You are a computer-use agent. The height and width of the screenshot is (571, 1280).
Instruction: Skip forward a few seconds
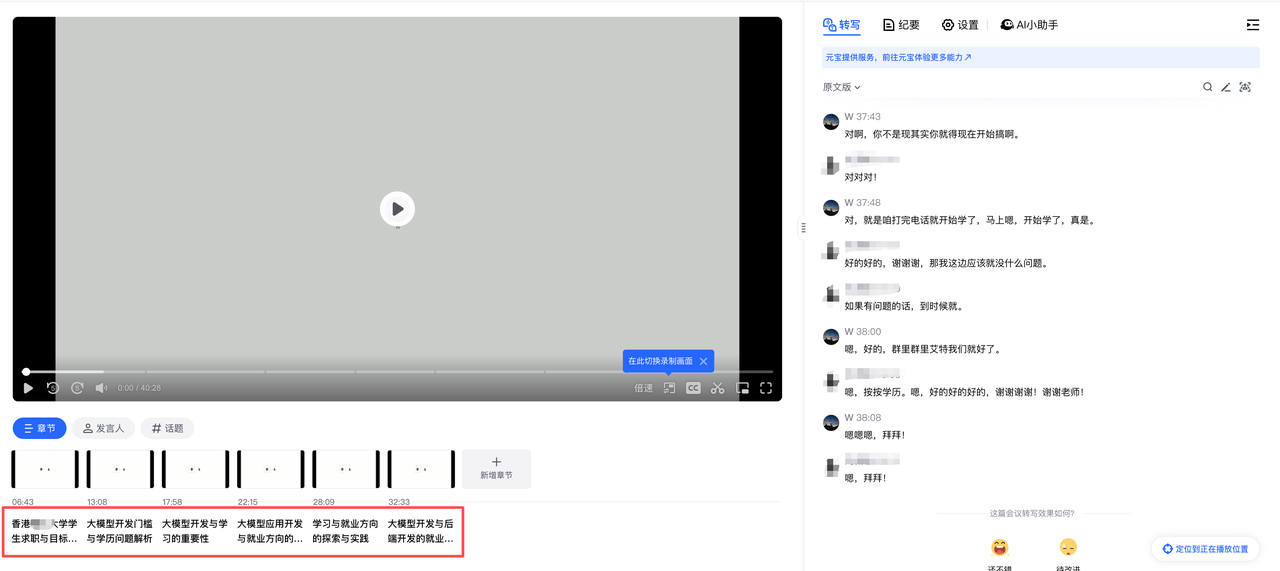tap(77, 388)
